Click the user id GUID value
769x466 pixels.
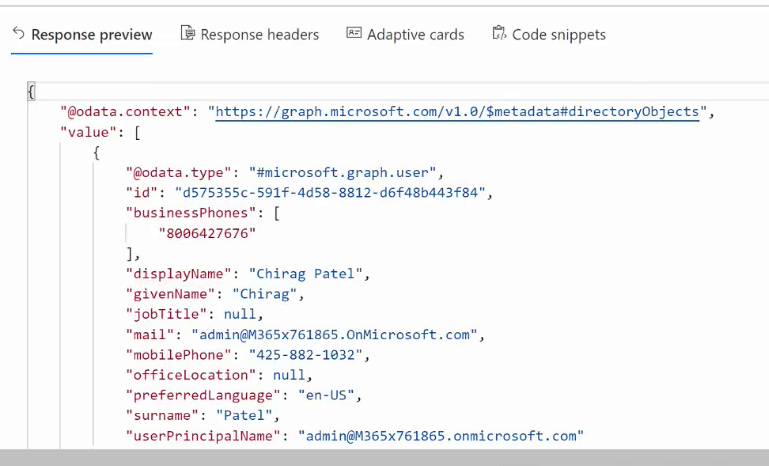[330, 193]
